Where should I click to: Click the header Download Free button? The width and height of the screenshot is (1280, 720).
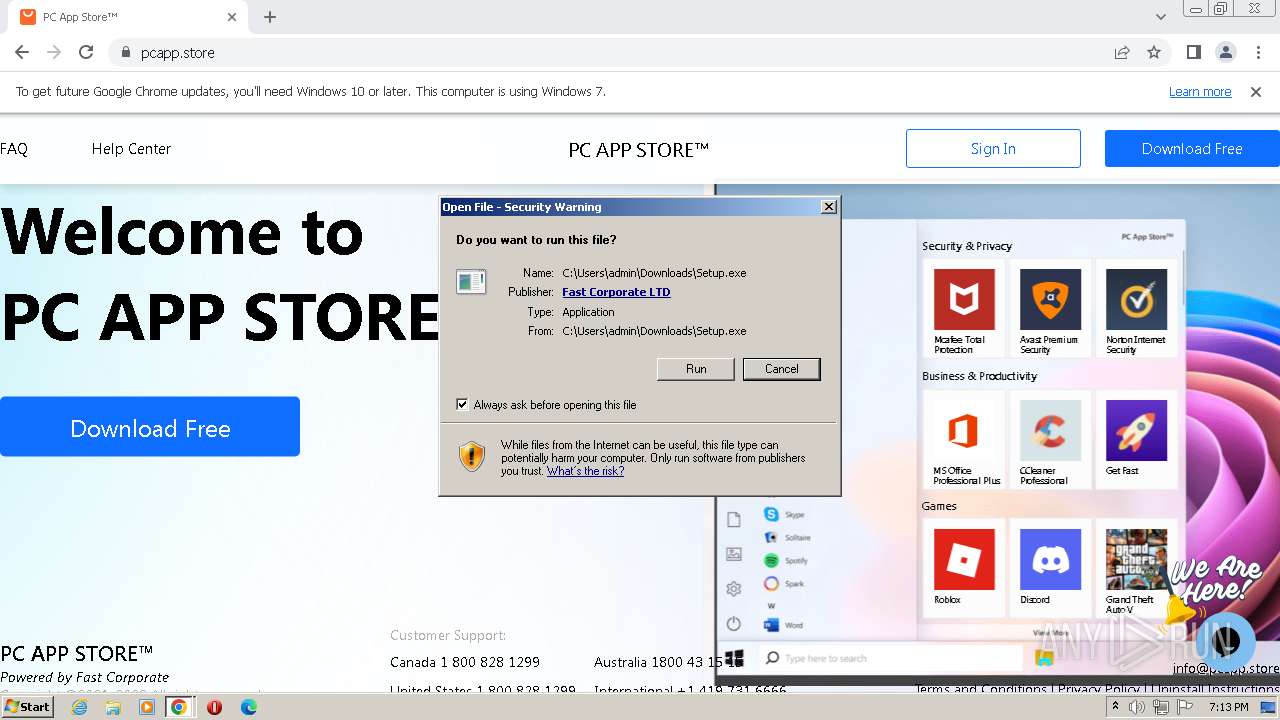[1192, 148]
